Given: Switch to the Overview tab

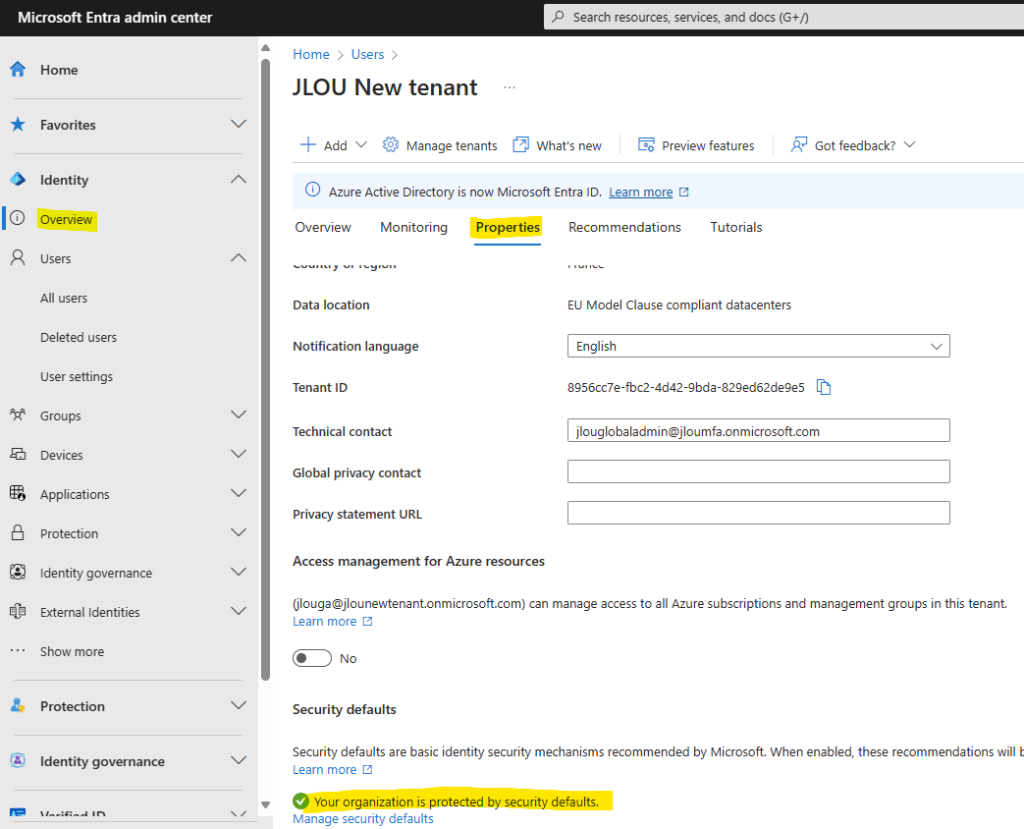Looking at the screenshot, I should [323, 227].
